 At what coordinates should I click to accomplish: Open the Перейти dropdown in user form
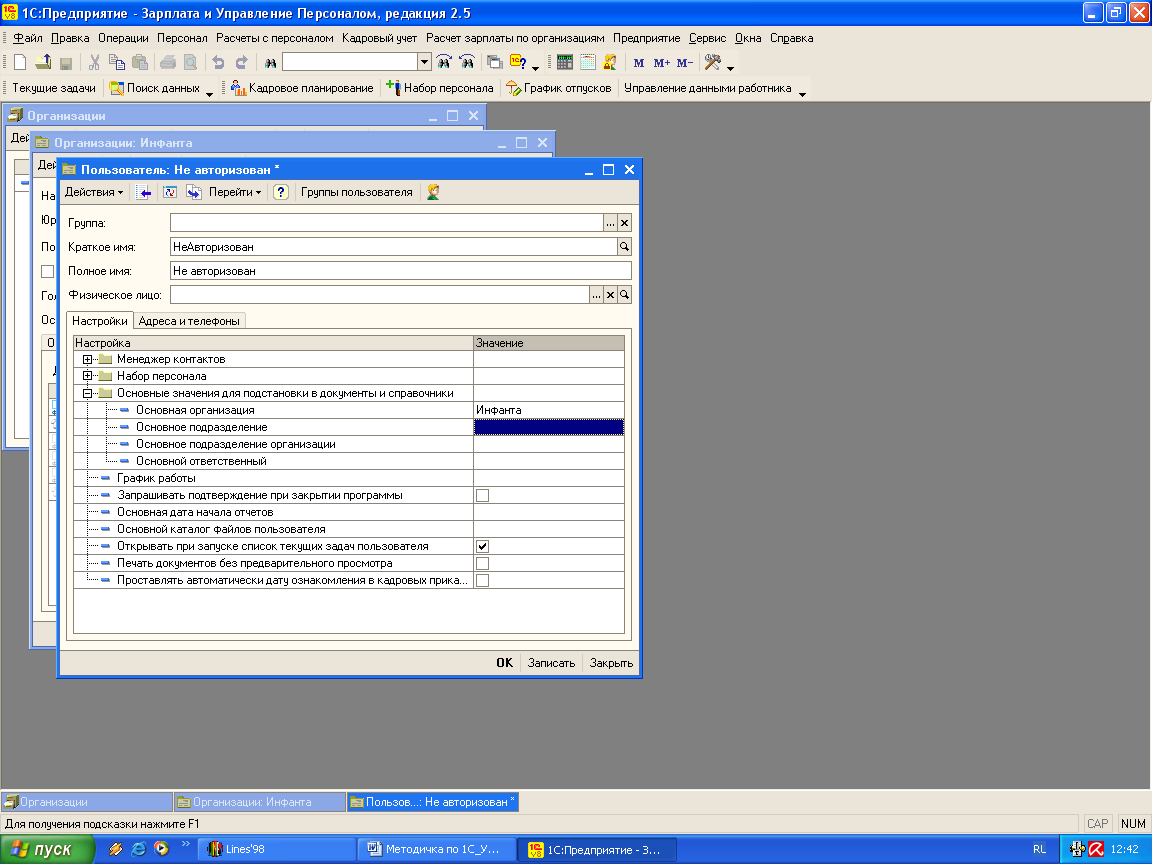coord(234,192)
